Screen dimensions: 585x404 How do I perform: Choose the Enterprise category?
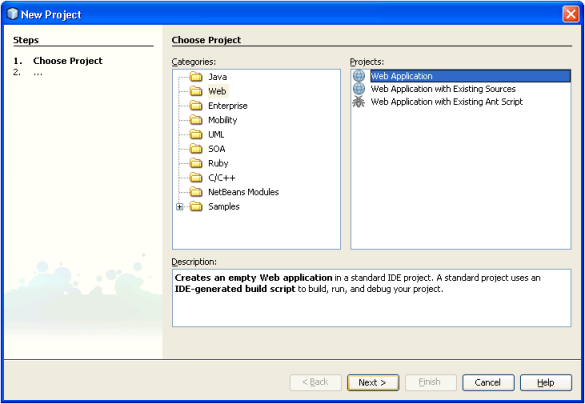click(x=228, y=106)
